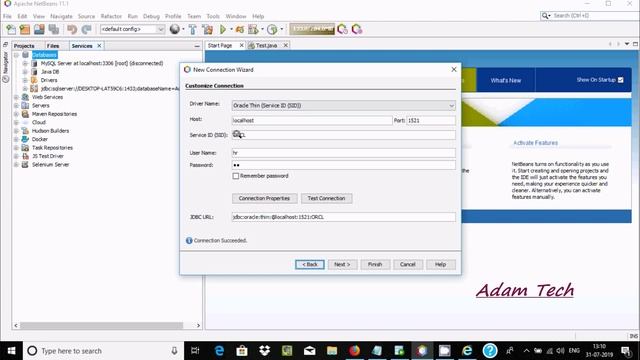Expand the Drivers node

25,80
